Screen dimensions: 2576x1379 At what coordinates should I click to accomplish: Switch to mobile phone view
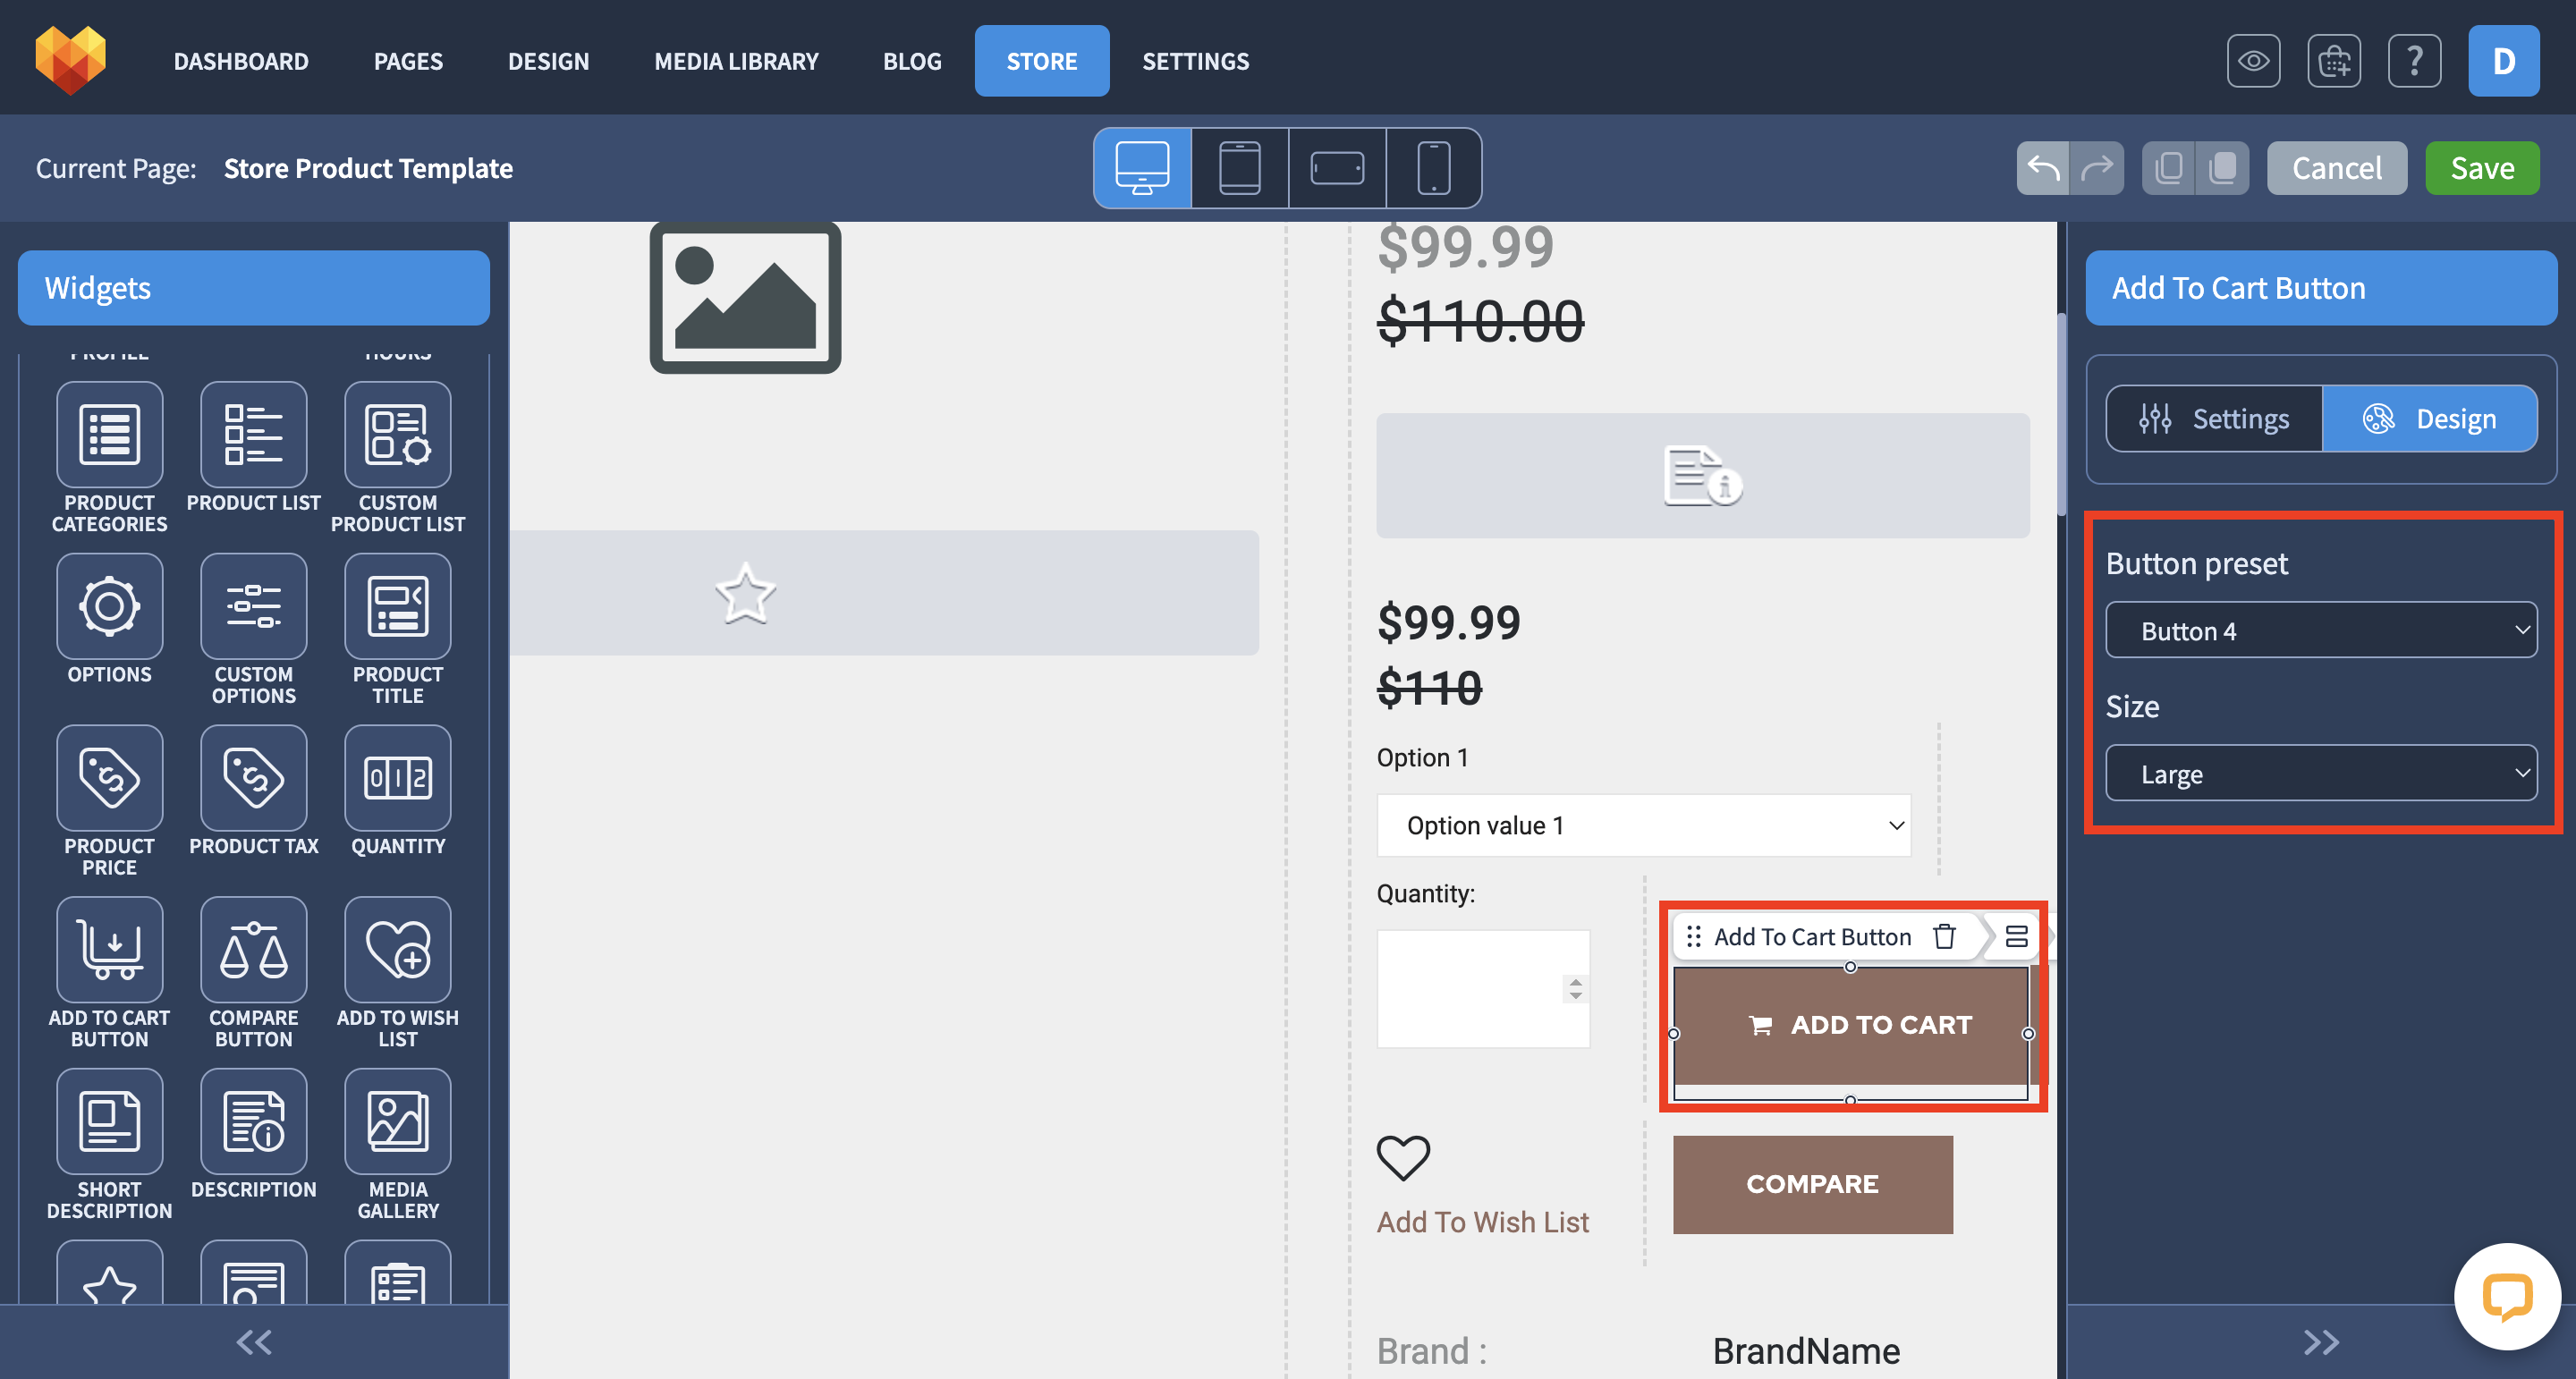[1434, 168]
